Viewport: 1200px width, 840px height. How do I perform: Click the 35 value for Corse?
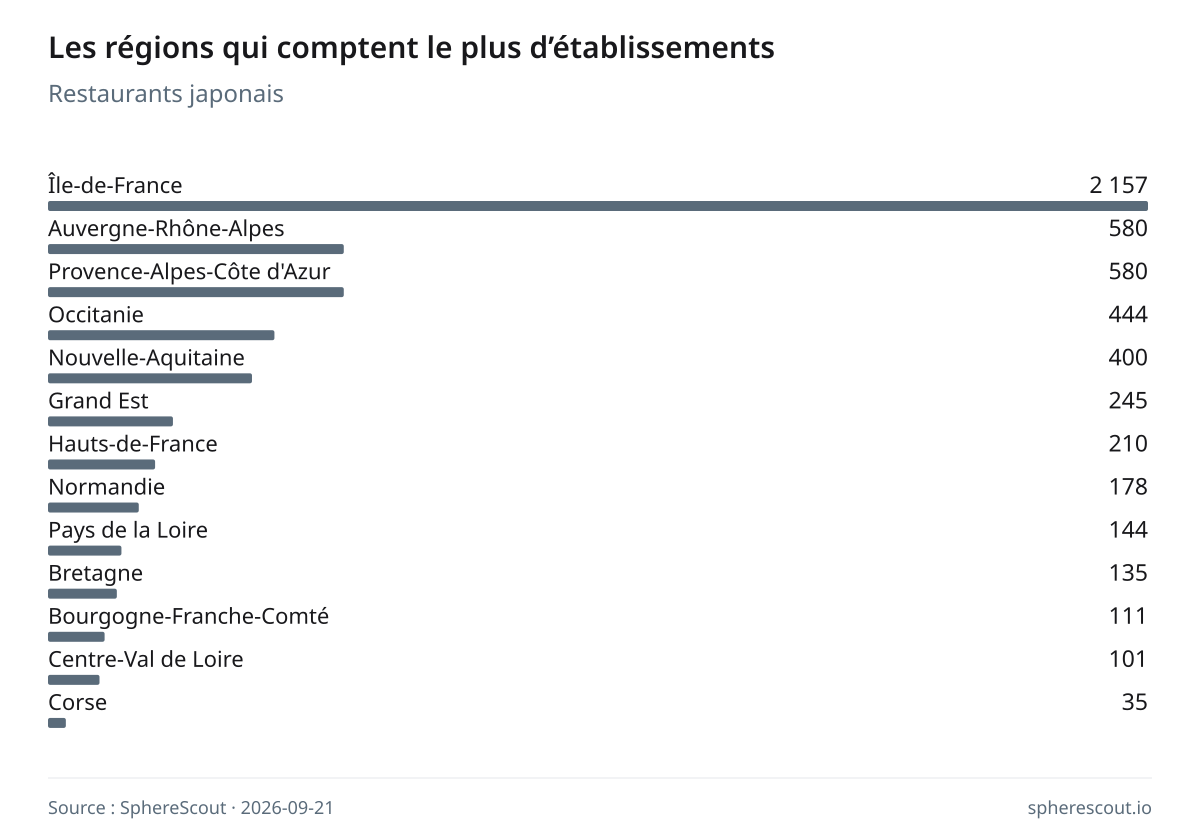coord(1134,702)
